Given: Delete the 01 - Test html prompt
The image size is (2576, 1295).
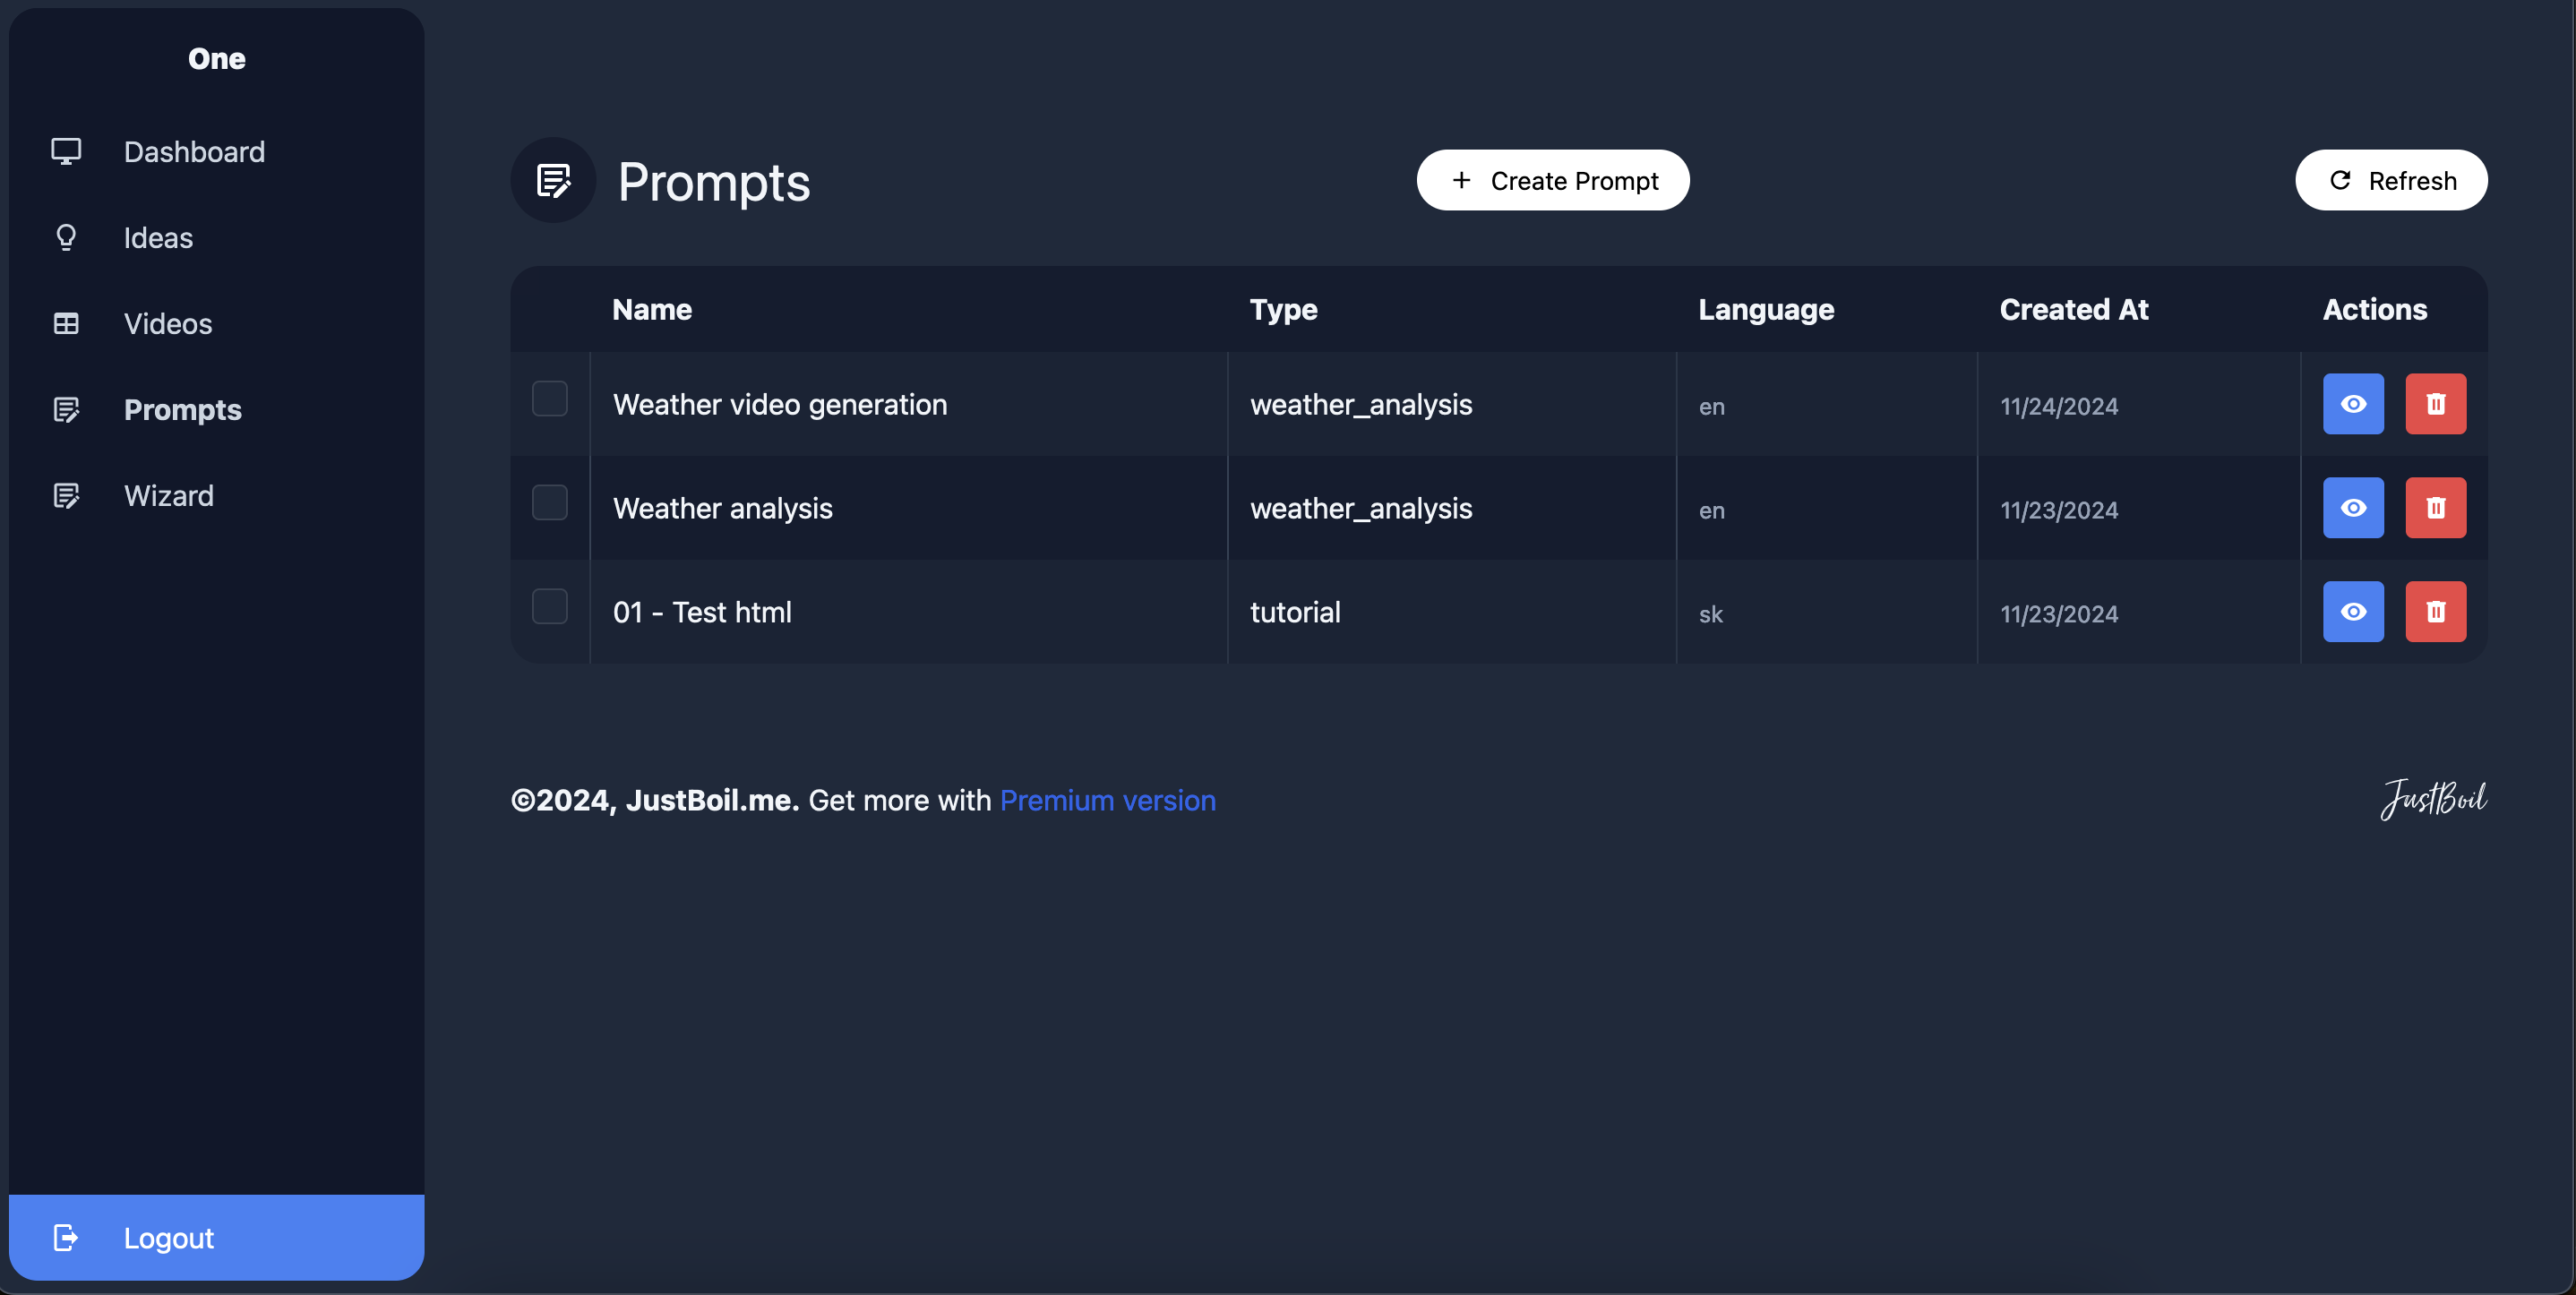Looking at the screenshot, I should [x=2434, y=612].
